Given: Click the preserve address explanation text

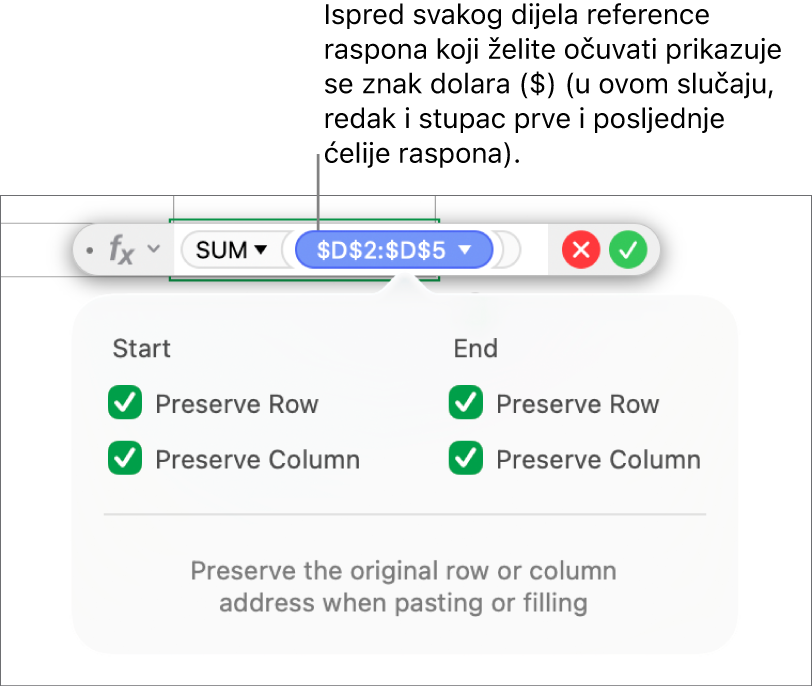Looking at the screenshot, I should tap(406, 582).
